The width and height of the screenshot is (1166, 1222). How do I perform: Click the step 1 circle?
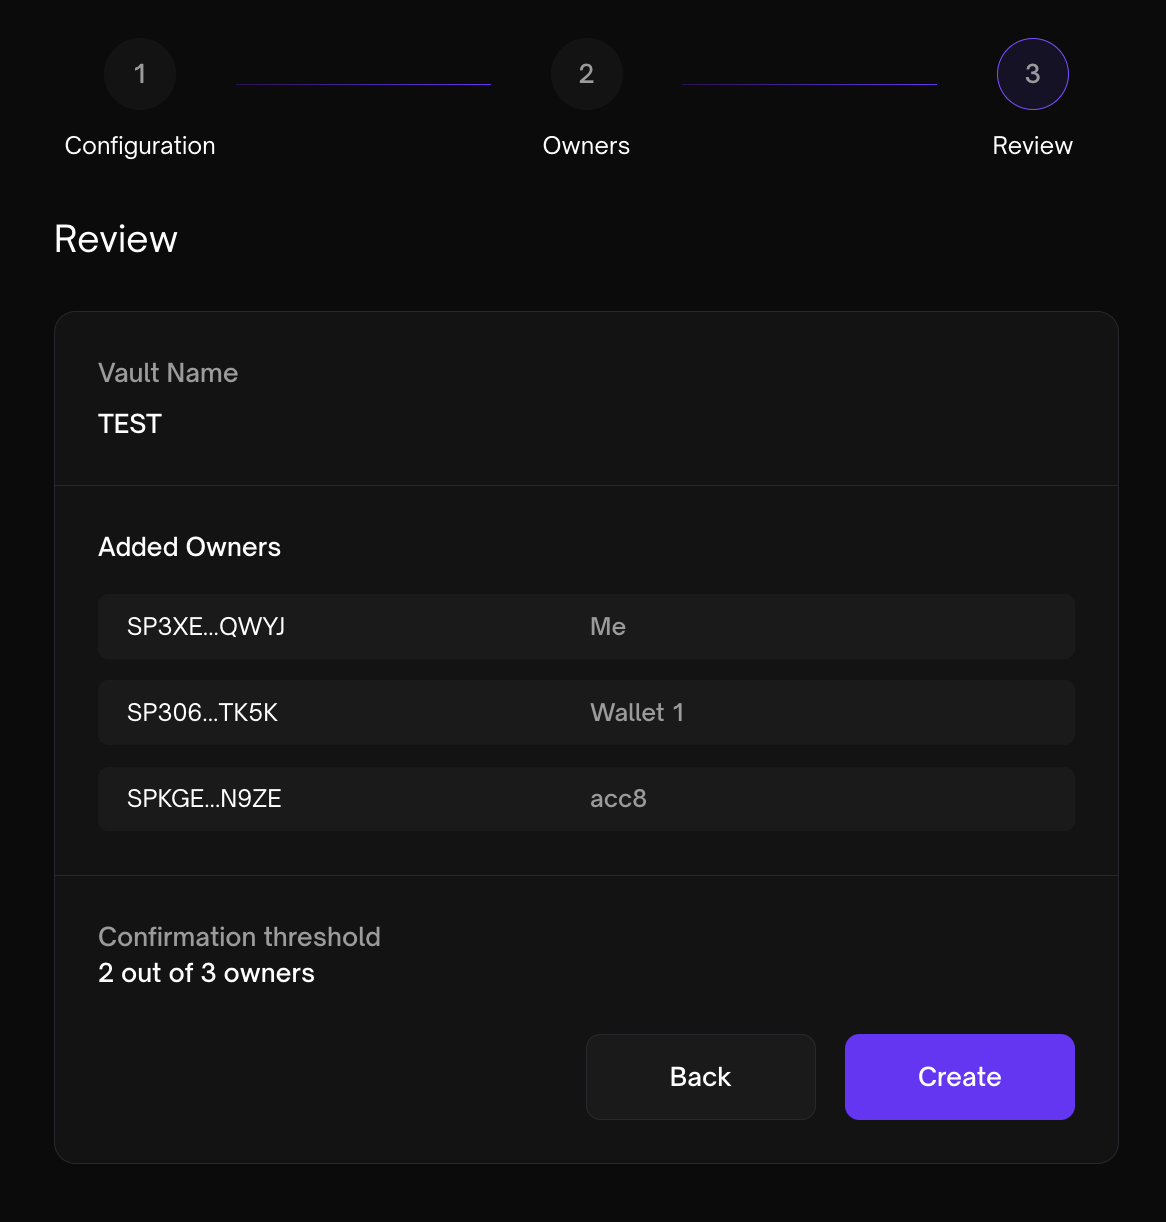pos(140,74)
